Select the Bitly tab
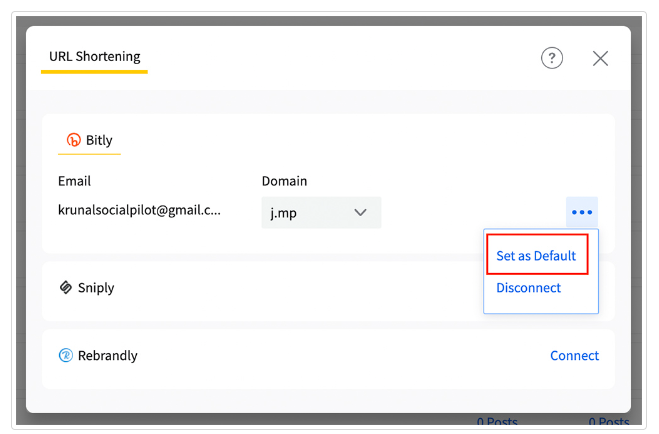The height and width of the screenshot is (434, 659). 90,140
